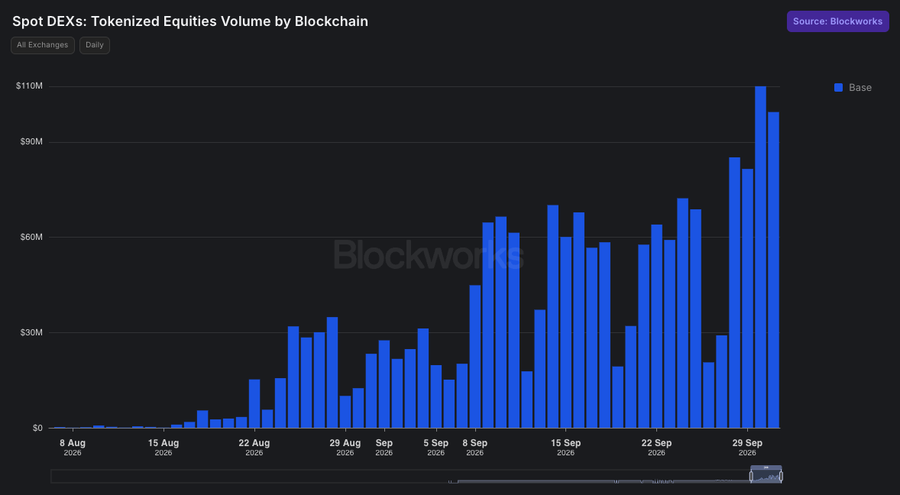Click the $0 y-axis label
The width and height of the screenshot is (900, 495).
[x=37, y=428]
